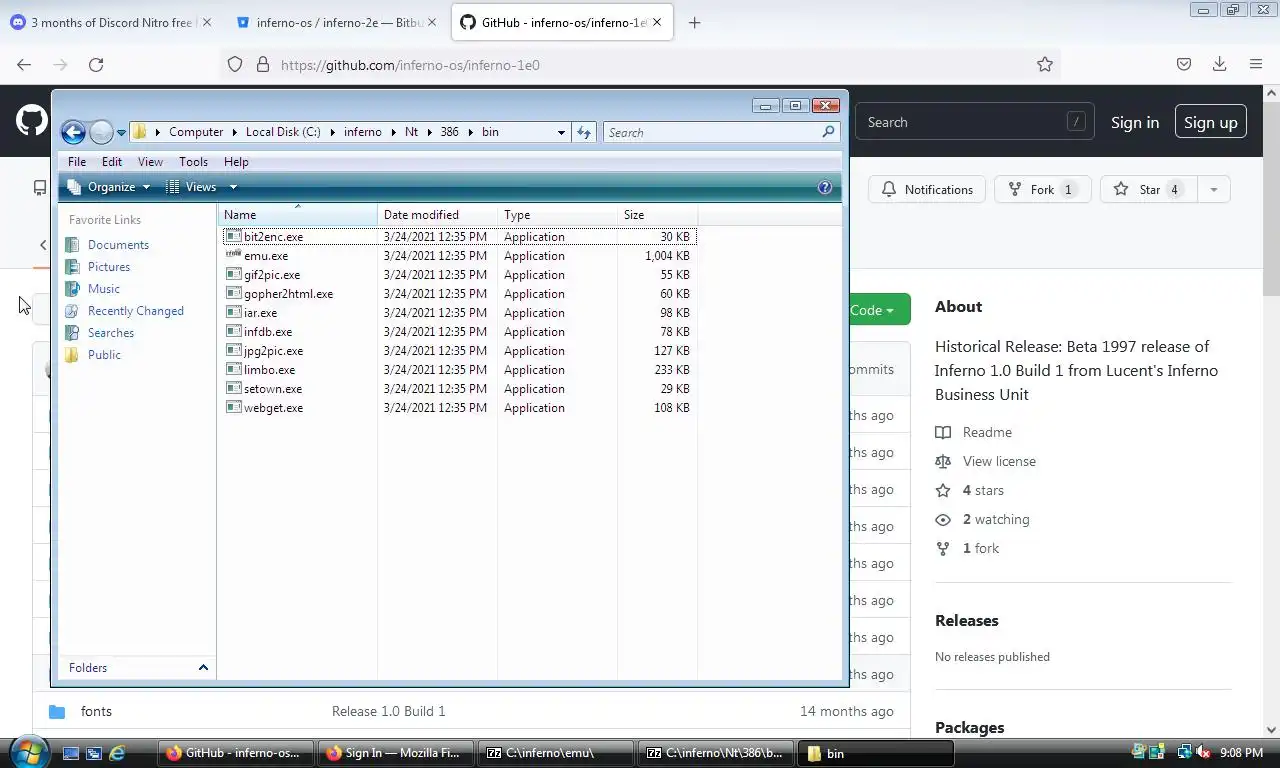Switch to the inferno-2e Bitbucket tab

(339, 22)
